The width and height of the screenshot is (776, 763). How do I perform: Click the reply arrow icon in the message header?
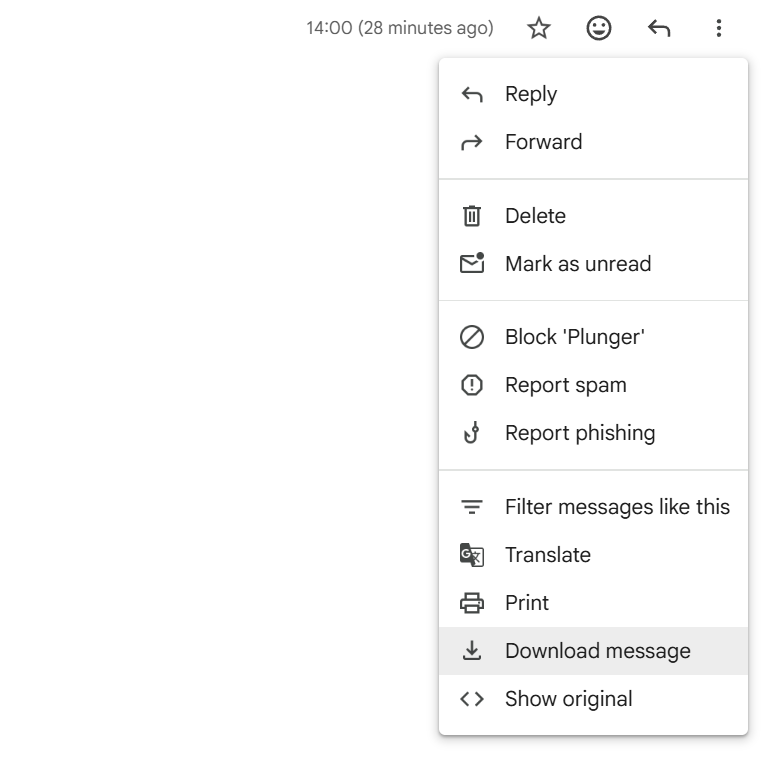(x=659, y=28)
